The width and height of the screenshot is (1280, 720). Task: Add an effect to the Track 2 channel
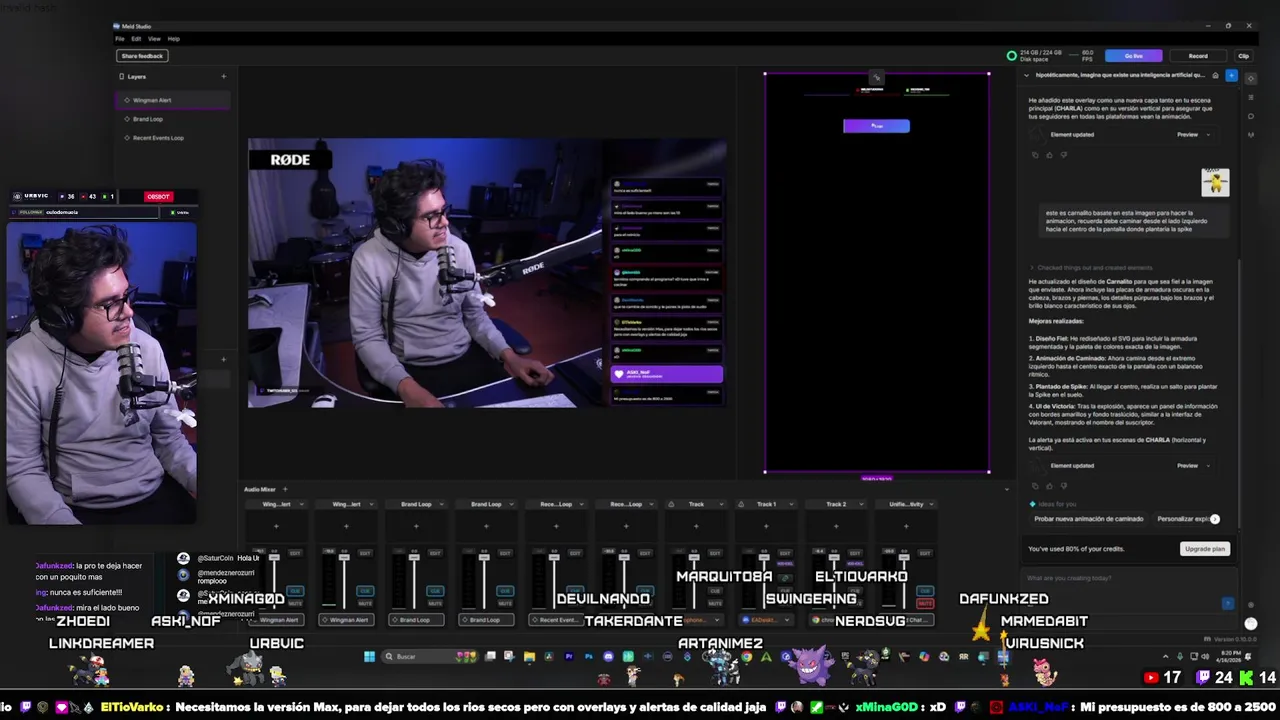pyautogui.click(x=836, y=526)
